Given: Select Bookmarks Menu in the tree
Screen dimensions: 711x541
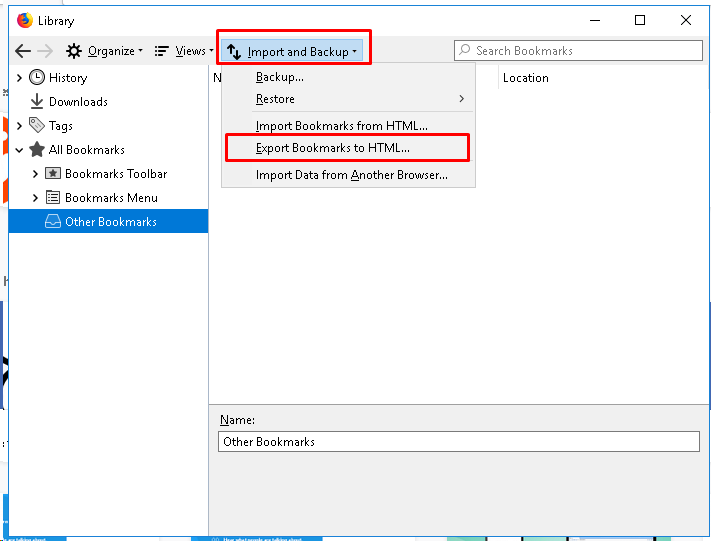Looking at the screenshot, I should click(112, 198).
